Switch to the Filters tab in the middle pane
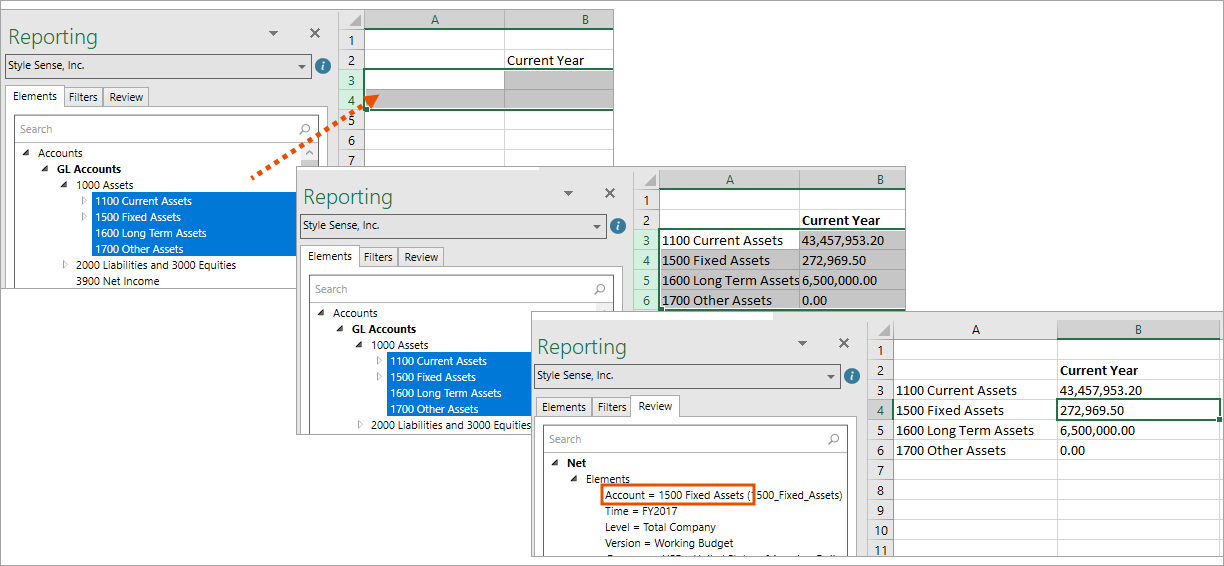This screenshot has height=566, width=1224. tap(378, 257)
